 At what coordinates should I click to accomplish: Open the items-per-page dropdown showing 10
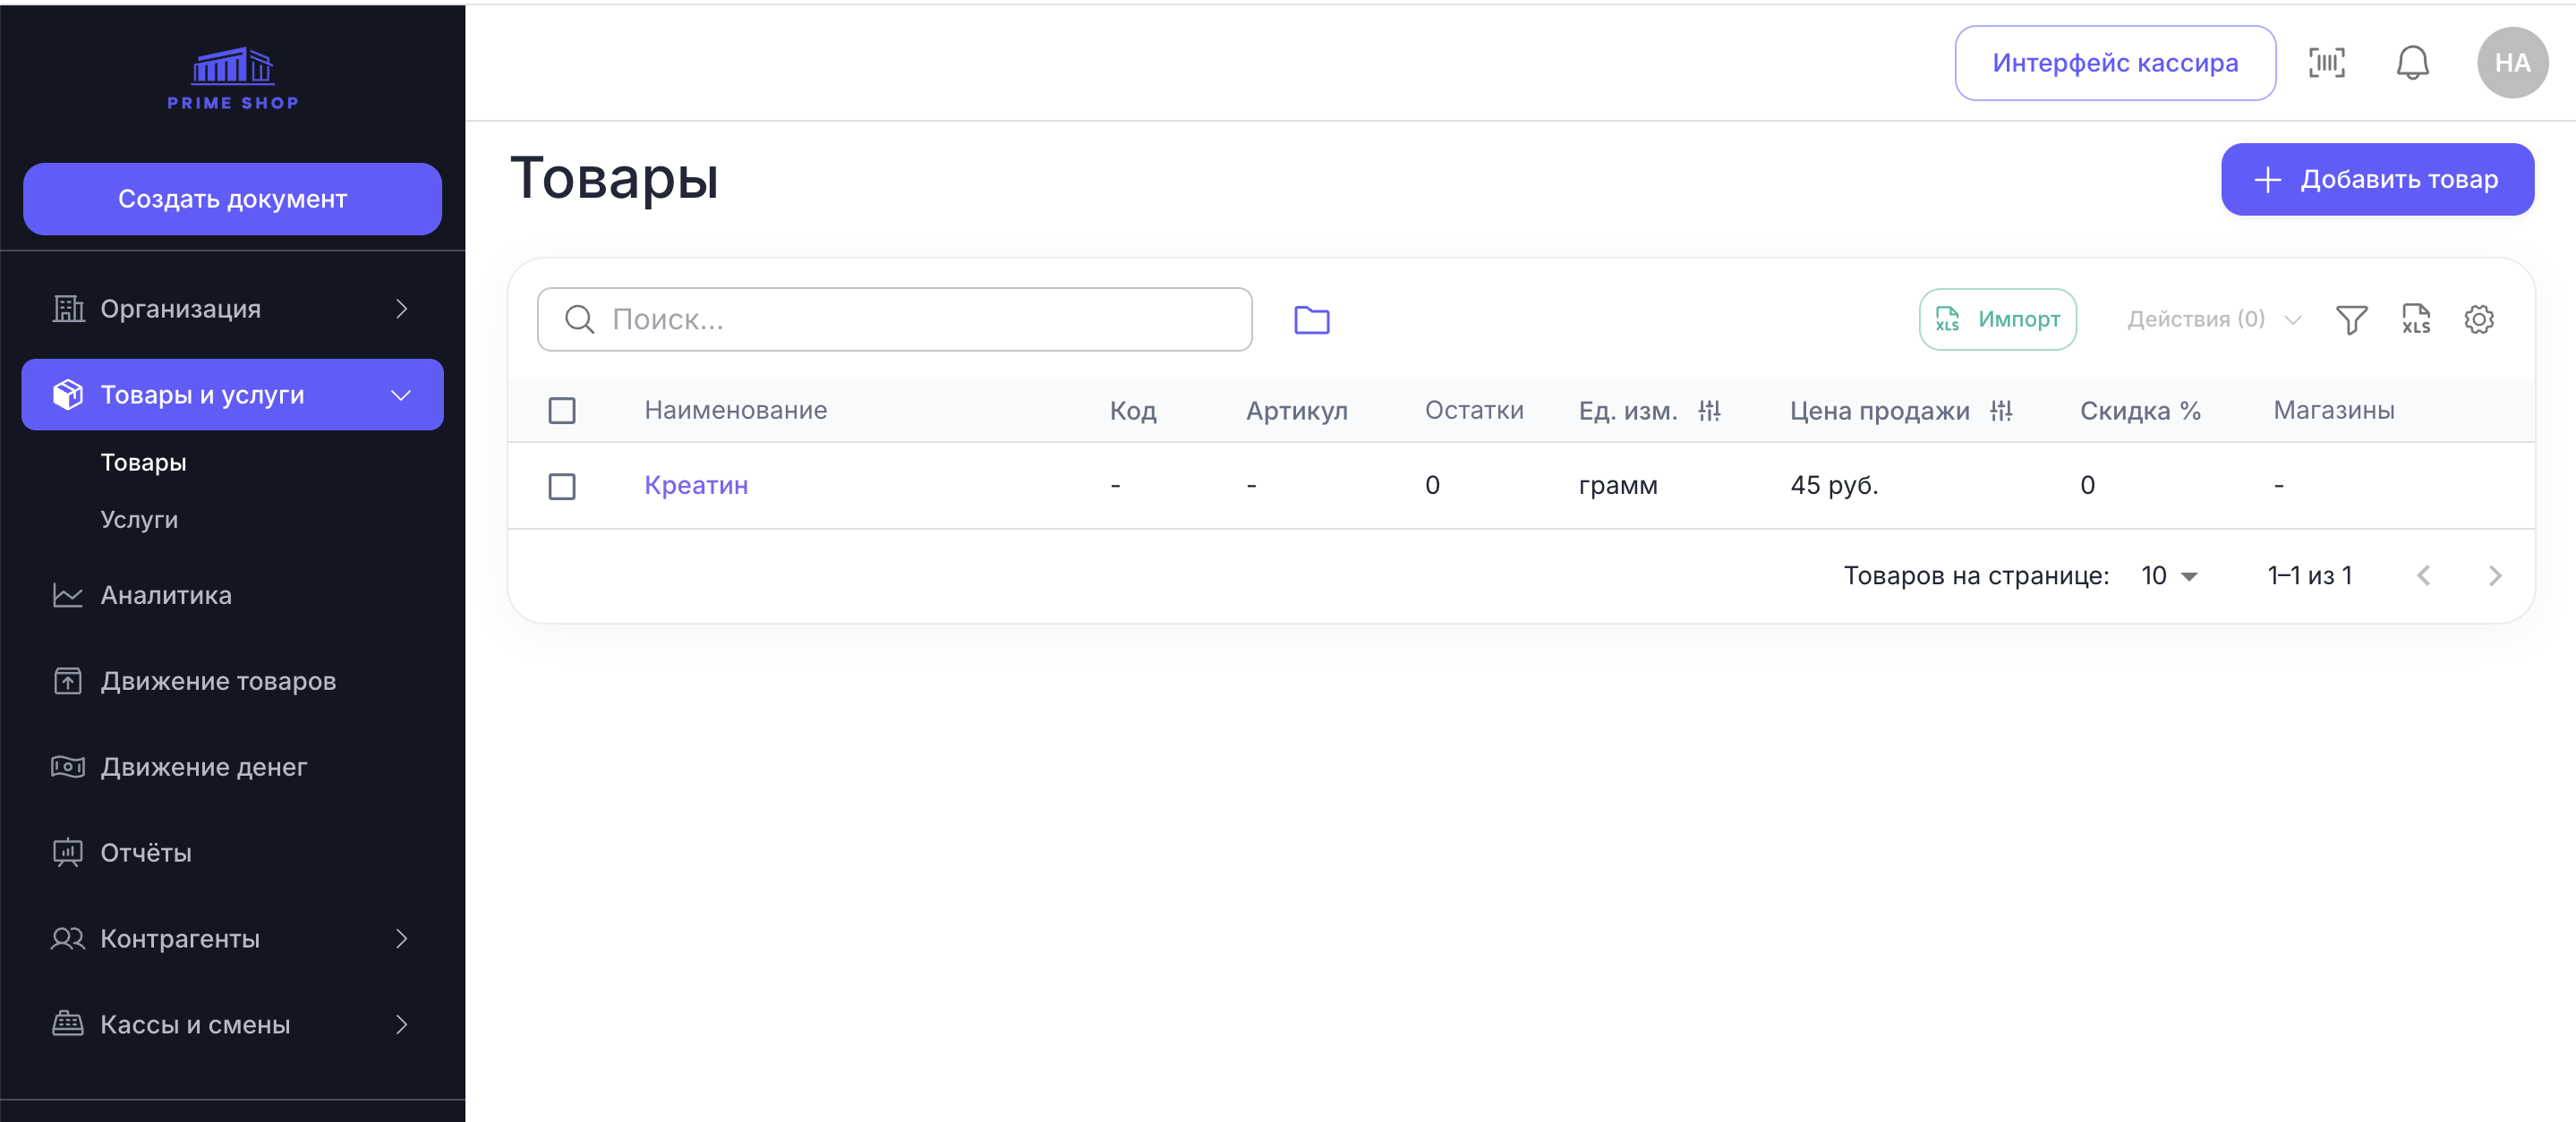pyautogui.click(x=2169, y=576)
